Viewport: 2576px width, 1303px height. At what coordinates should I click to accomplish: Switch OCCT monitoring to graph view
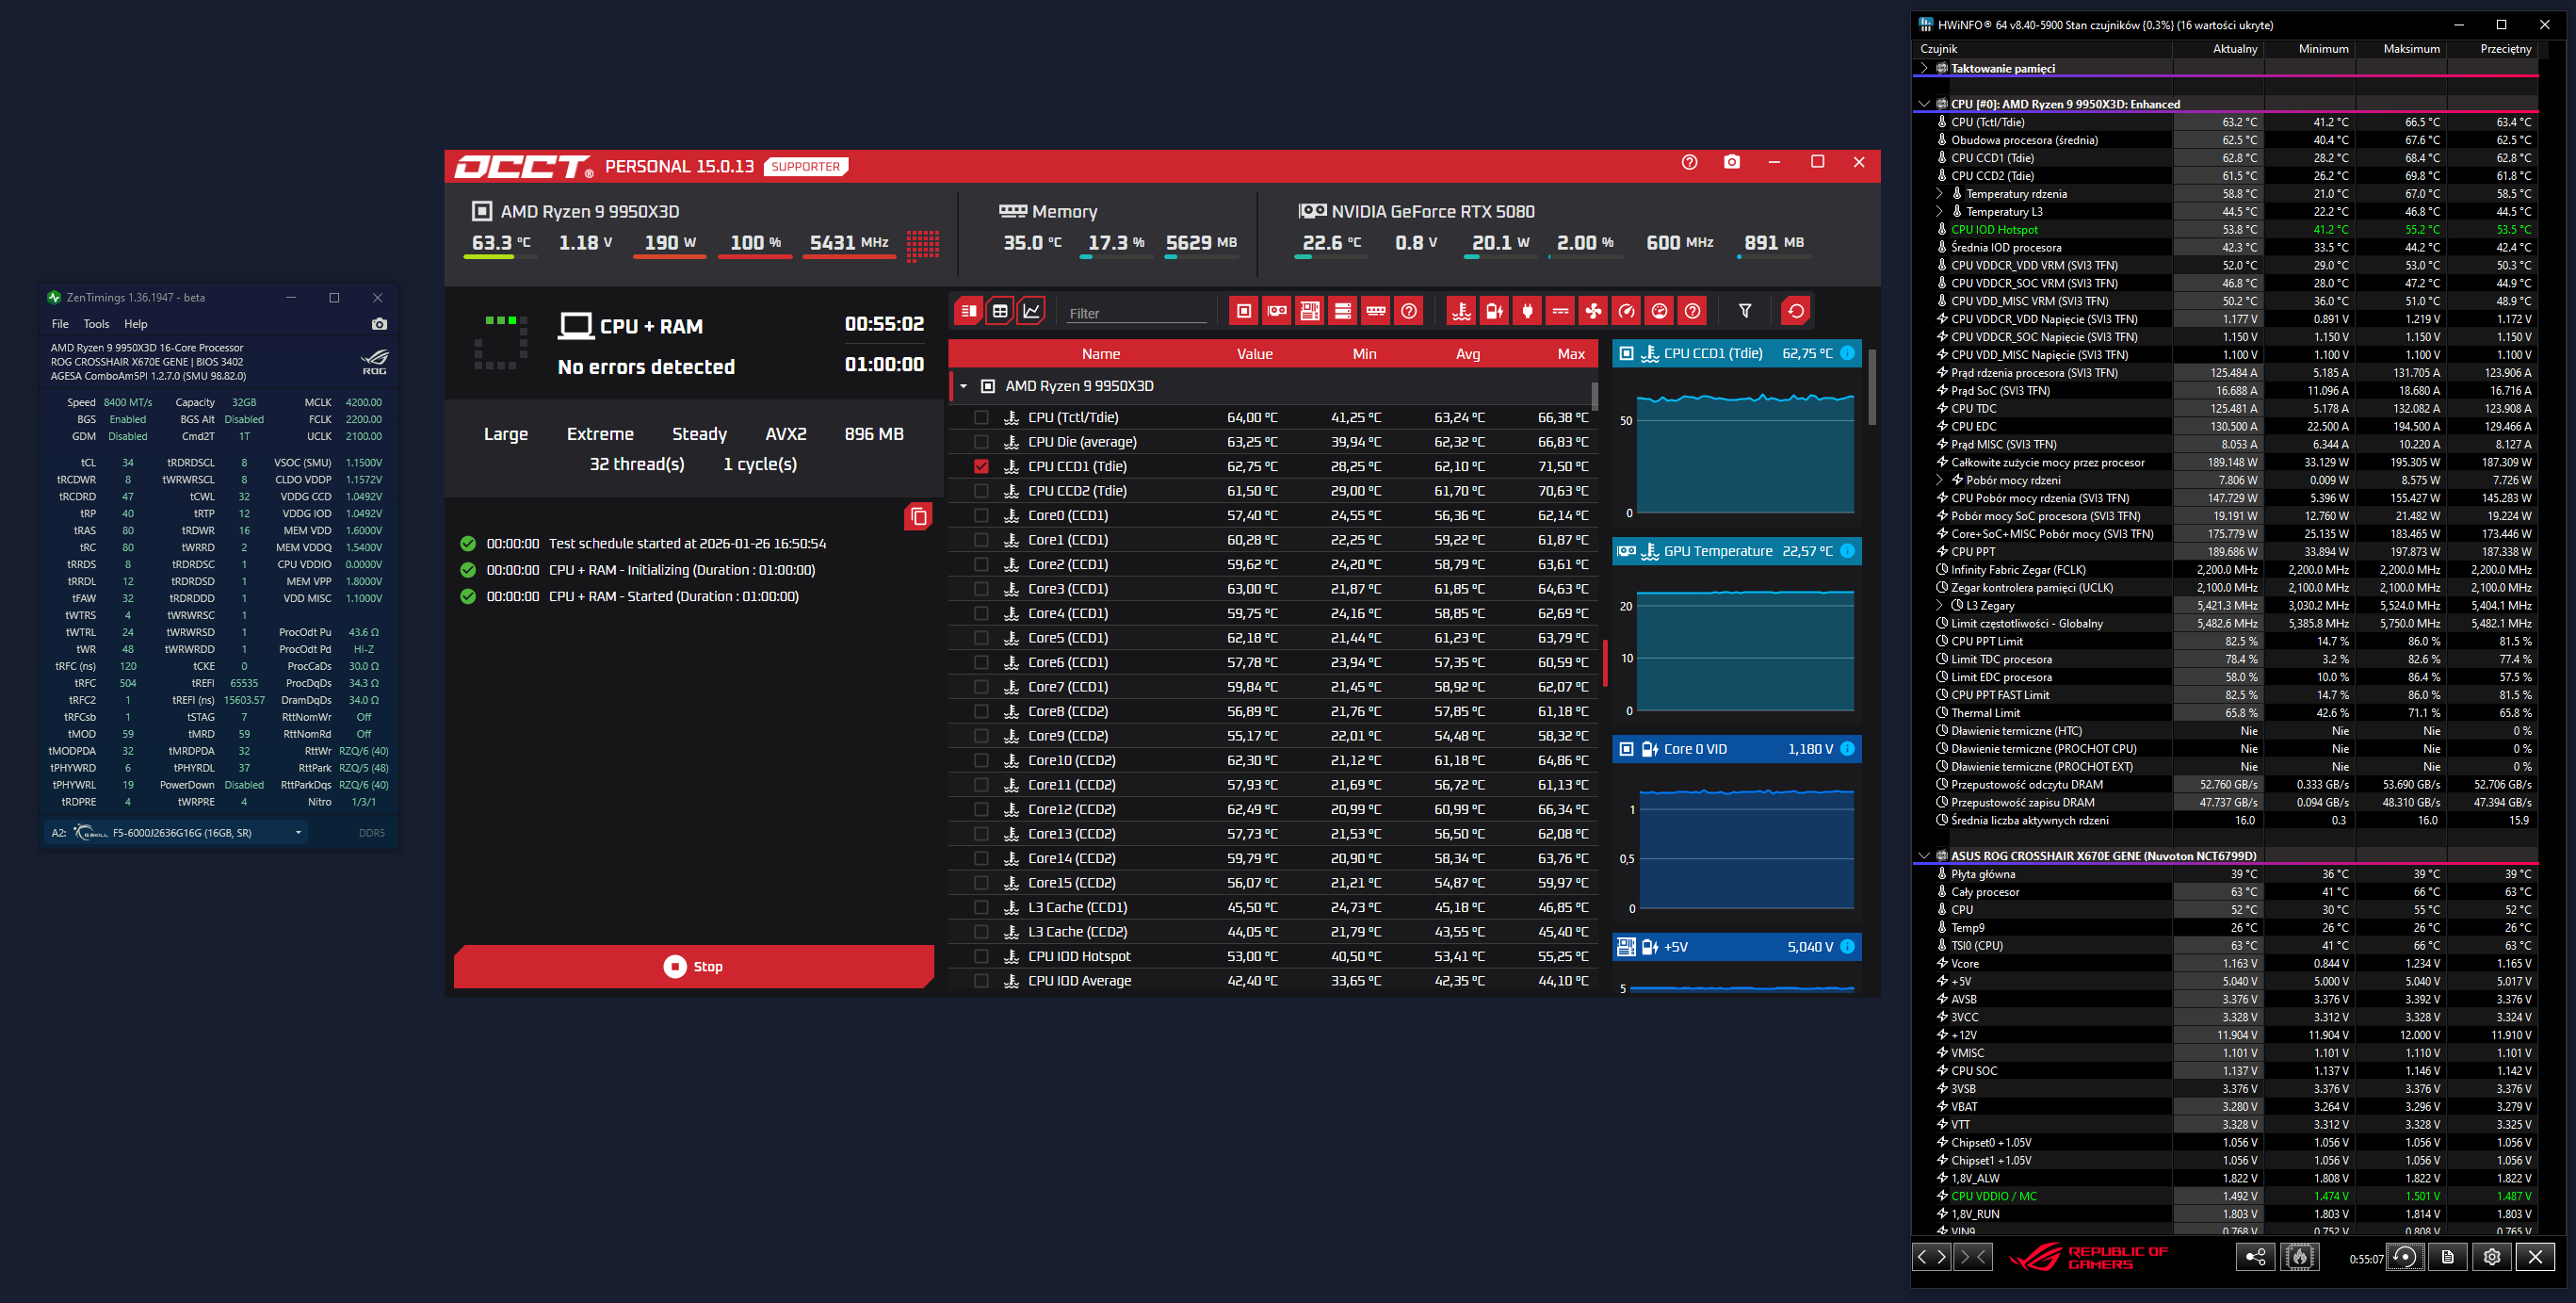coord(1031,311)
